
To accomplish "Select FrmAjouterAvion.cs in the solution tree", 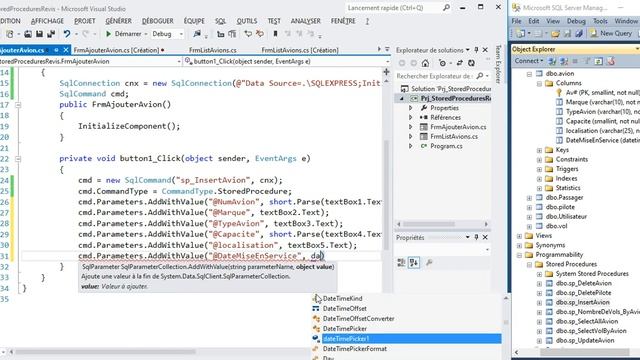I will coord(458,127).
